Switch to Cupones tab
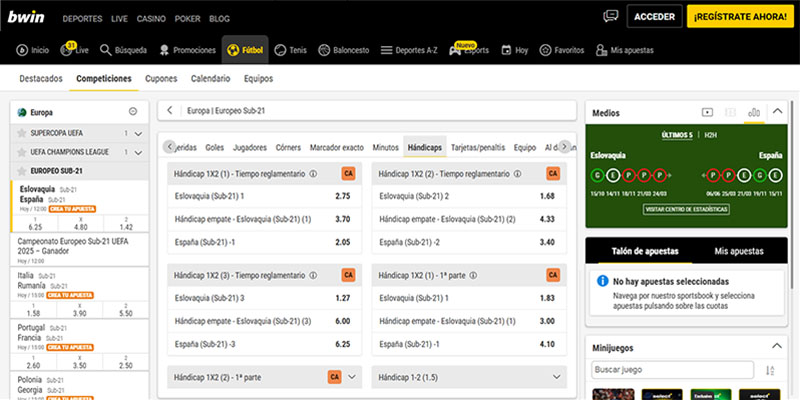The height and width of the screenshot is (400, 800). pyautogui.click(x=161, y=79)
